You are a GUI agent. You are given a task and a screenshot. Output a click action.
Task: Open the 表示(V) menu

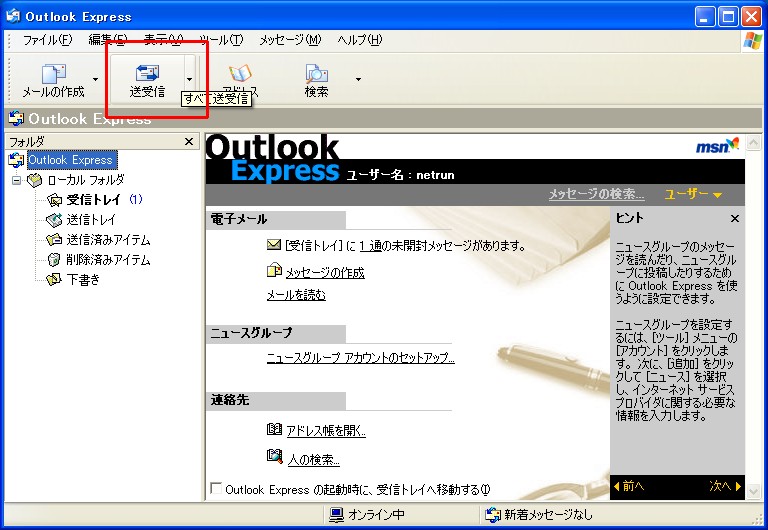[x=164, y=40]
